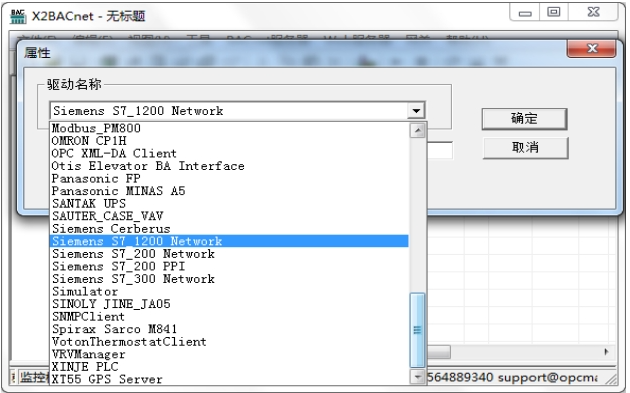
Task: Select XT55 GPS Server entry
Action: (x=229, y=379)
